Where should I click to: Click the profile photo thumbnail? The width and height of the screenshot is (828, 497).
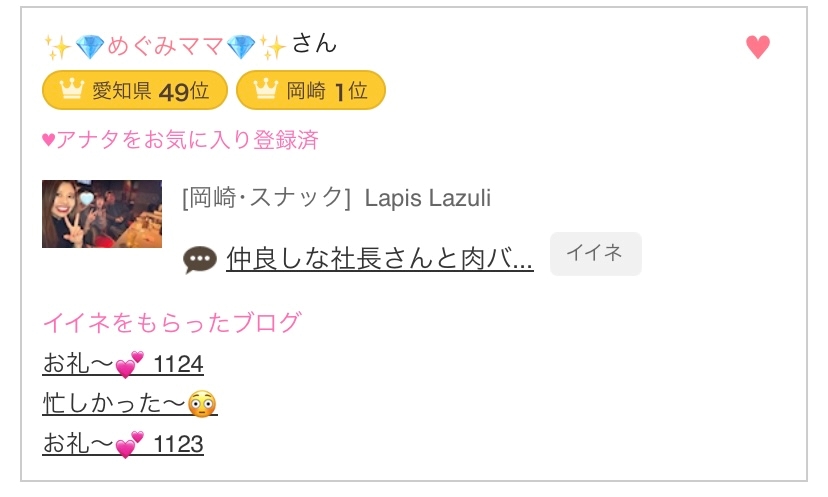tap(102, 214)
